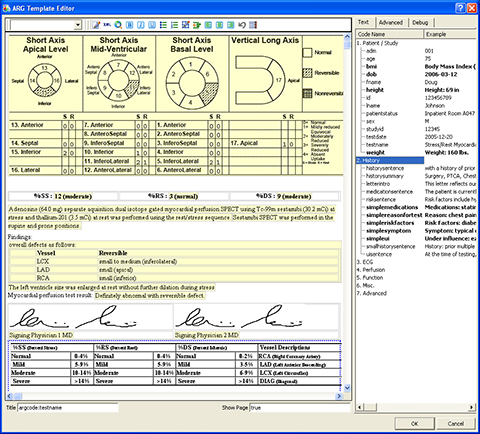Expand the 6. Misc. category
480x434 pixels.
point(365,285)
